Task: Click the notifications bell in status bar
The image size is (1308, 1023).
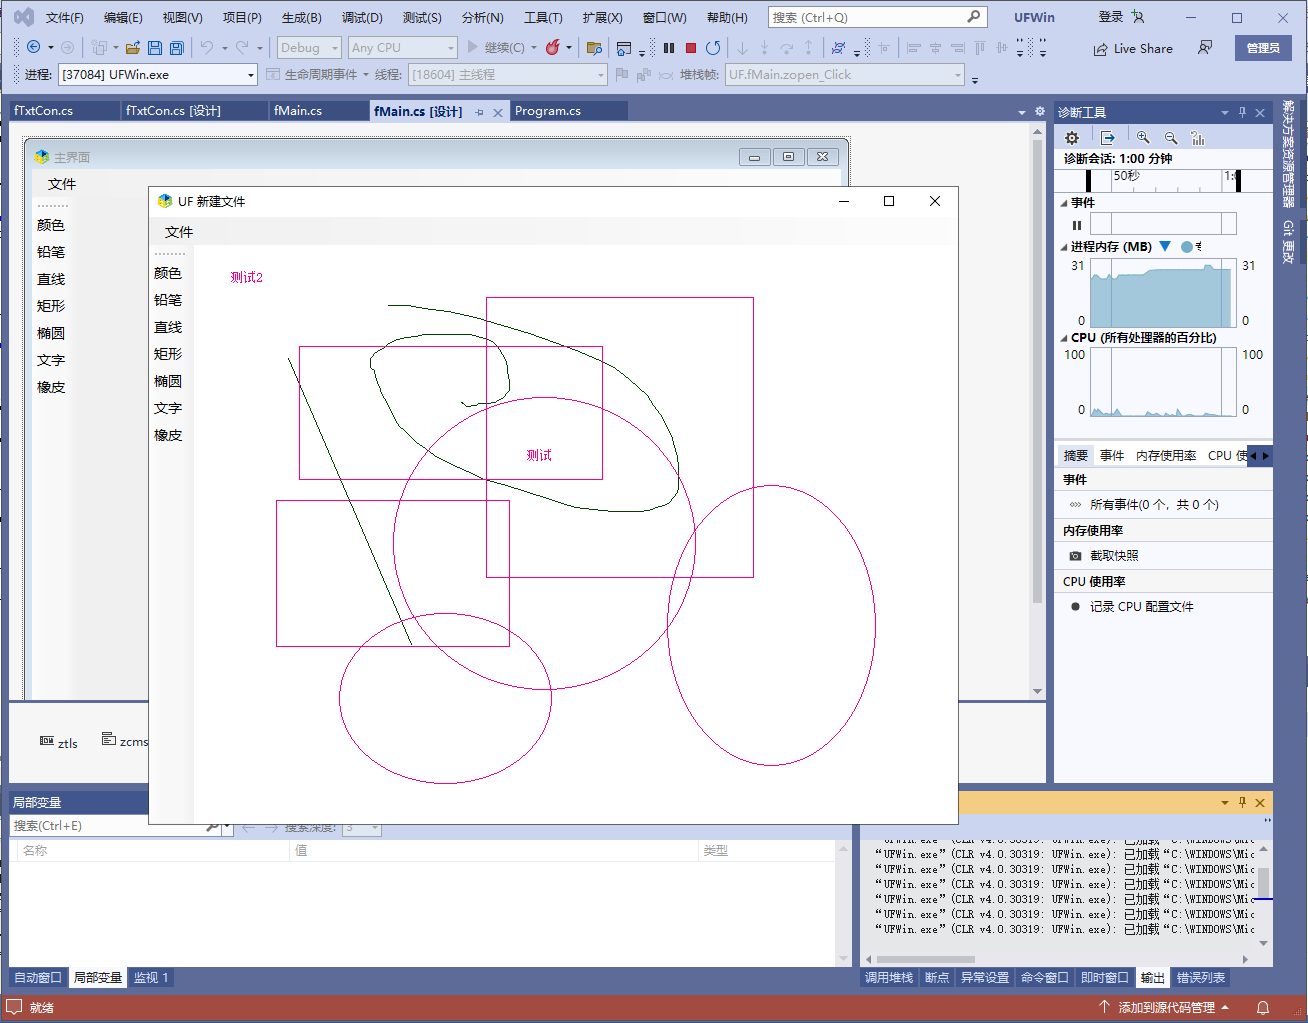Action: coord(1263,1007)
